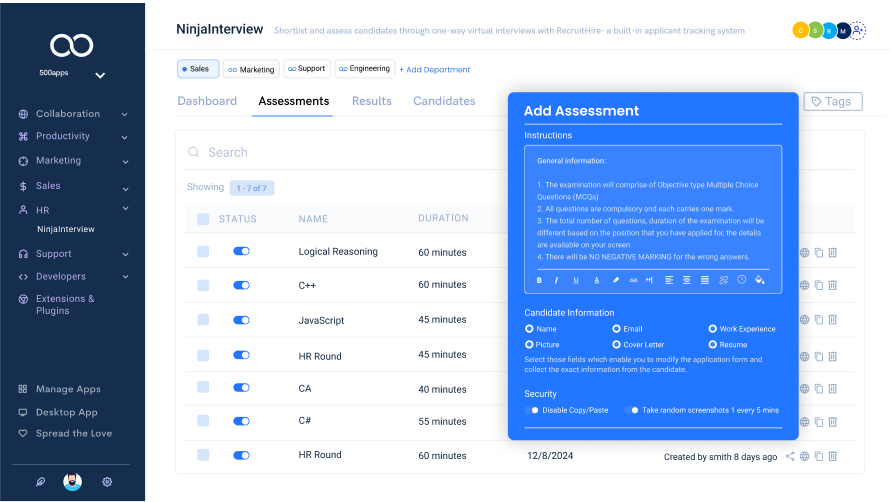Open the paint bucket fill color
Viewport: 891px width, 502px height.
(x=760, y=279)
